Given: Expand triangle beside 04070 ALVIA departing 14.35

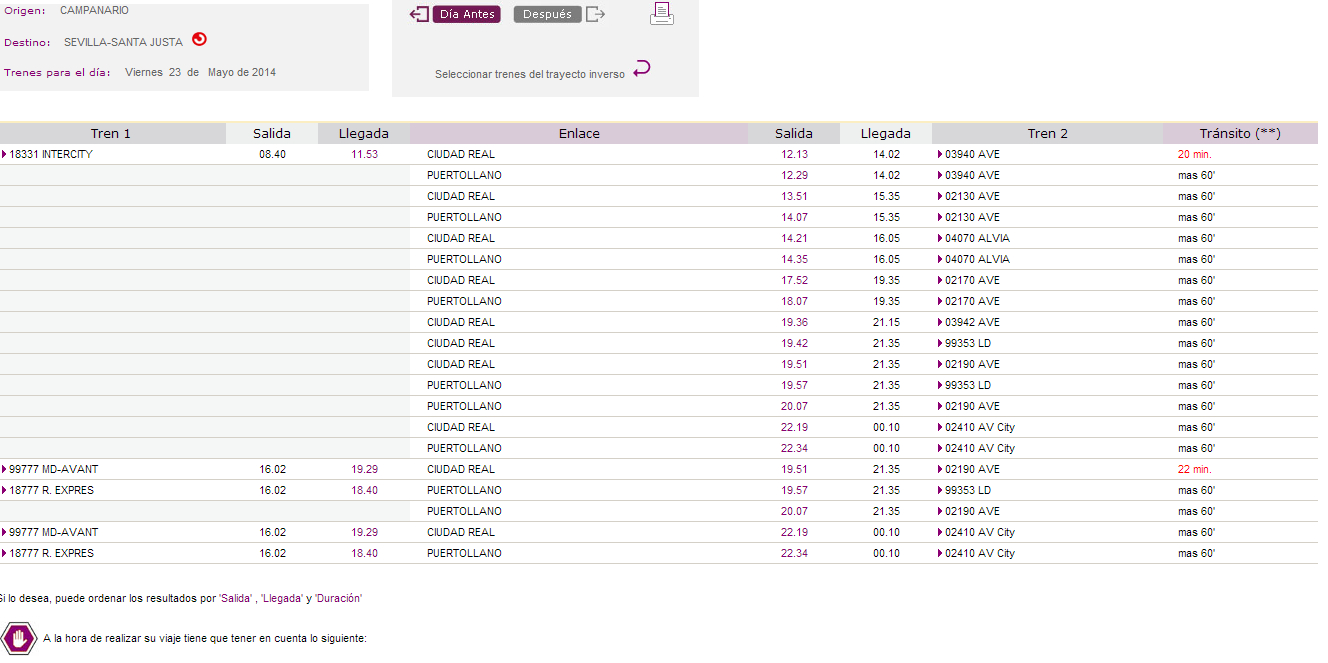Looking at the screenshot, I should click(940, 259).
